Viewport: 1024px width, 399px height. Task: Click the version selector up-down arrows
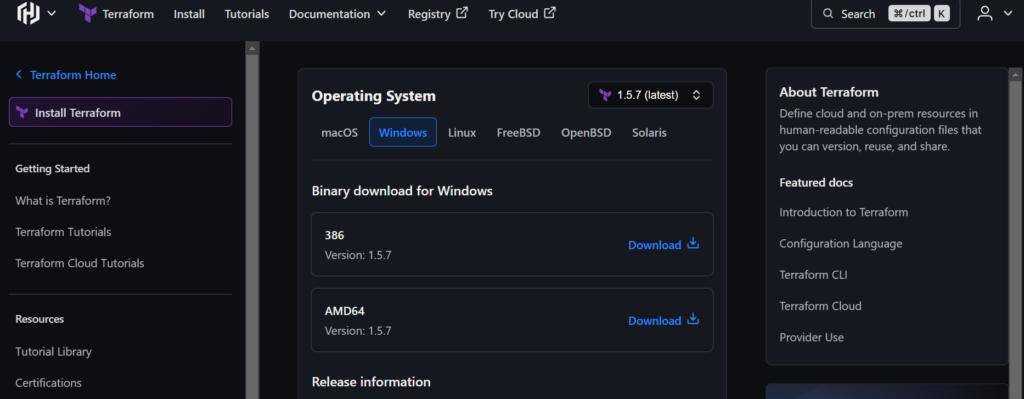(696, 95)
